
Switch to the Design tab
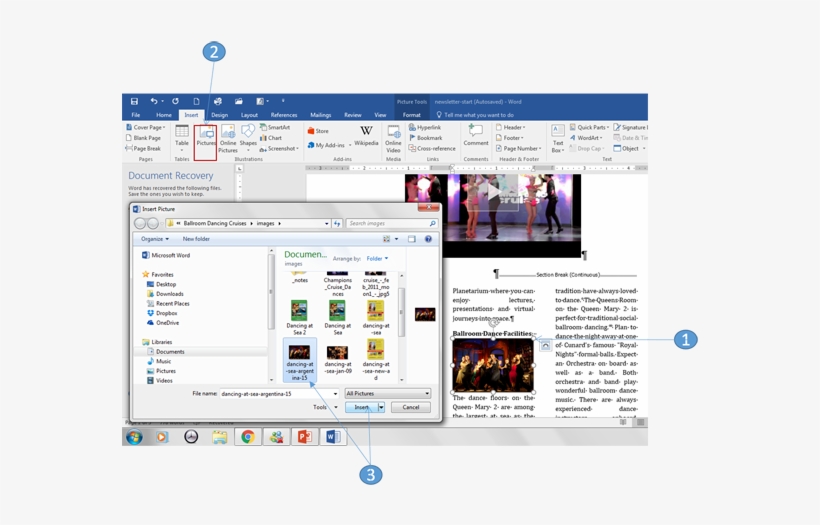coord(219,115)
